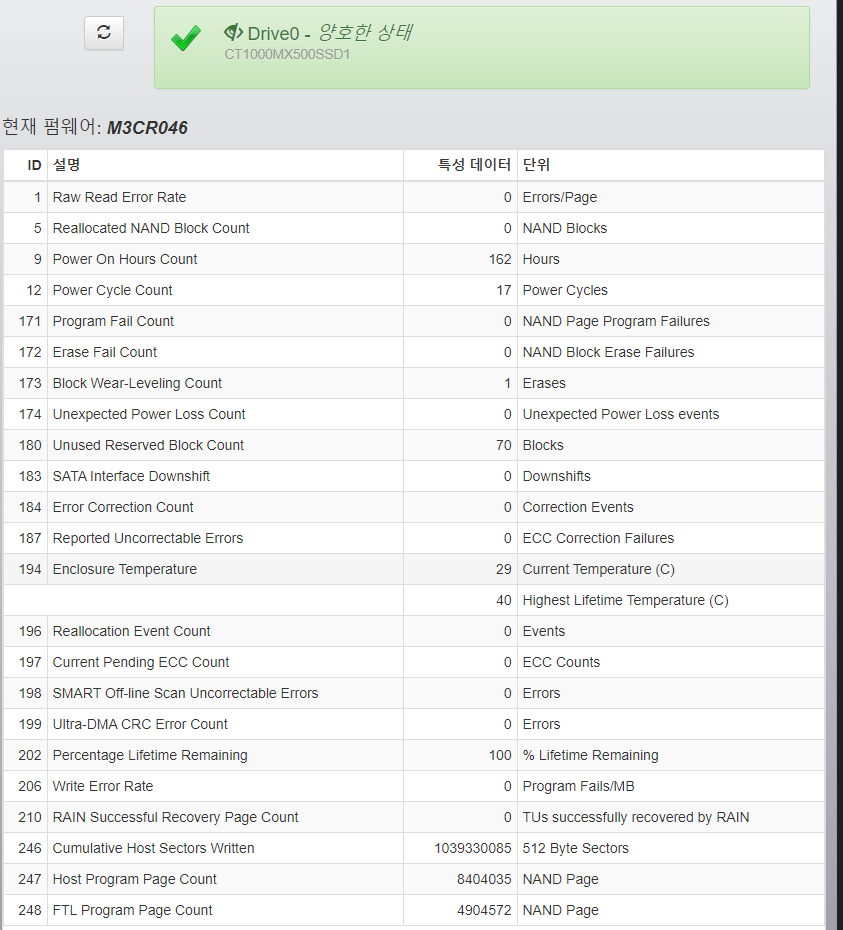Select RAIN Successful Recovery Page Count row
Image resolution: width=843 pixels, height=930 pixels.
pyautogui.click(x=413, y=817)
